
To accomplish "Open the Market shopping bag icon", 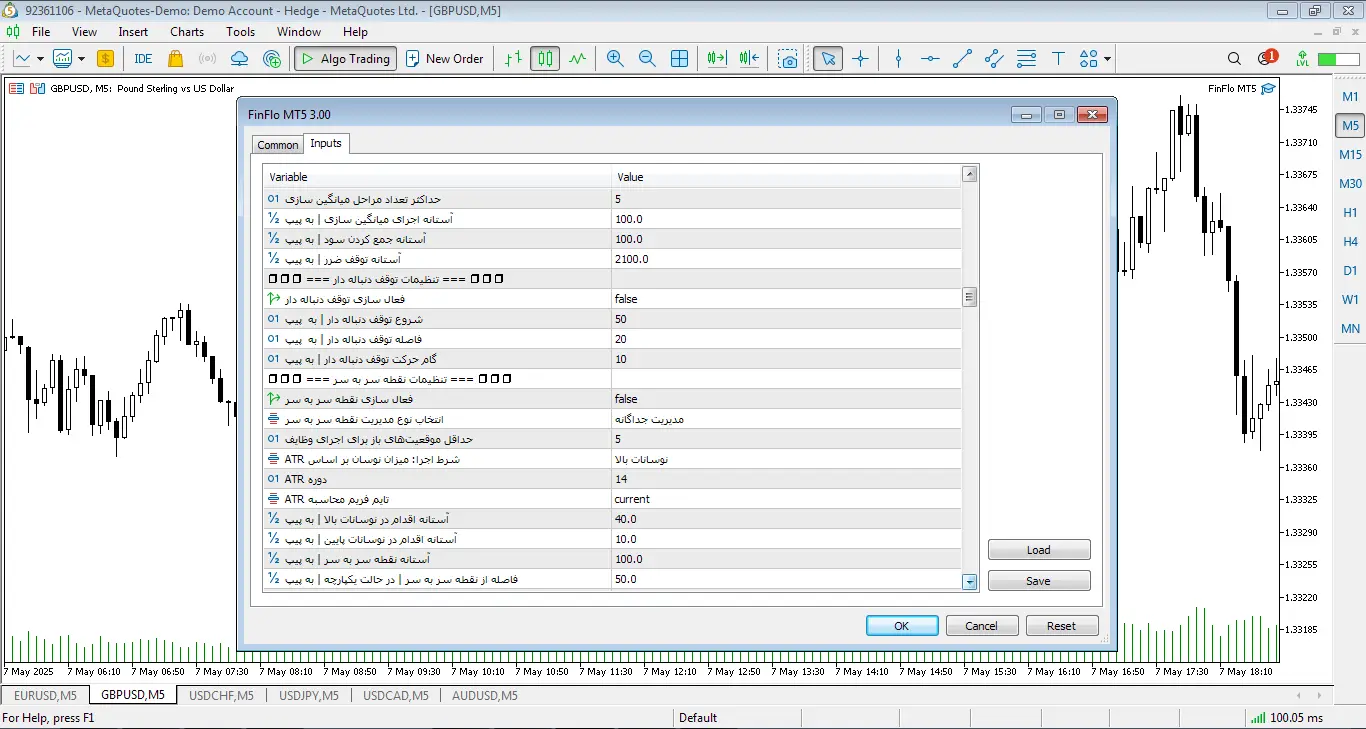I will pos(176,59).
